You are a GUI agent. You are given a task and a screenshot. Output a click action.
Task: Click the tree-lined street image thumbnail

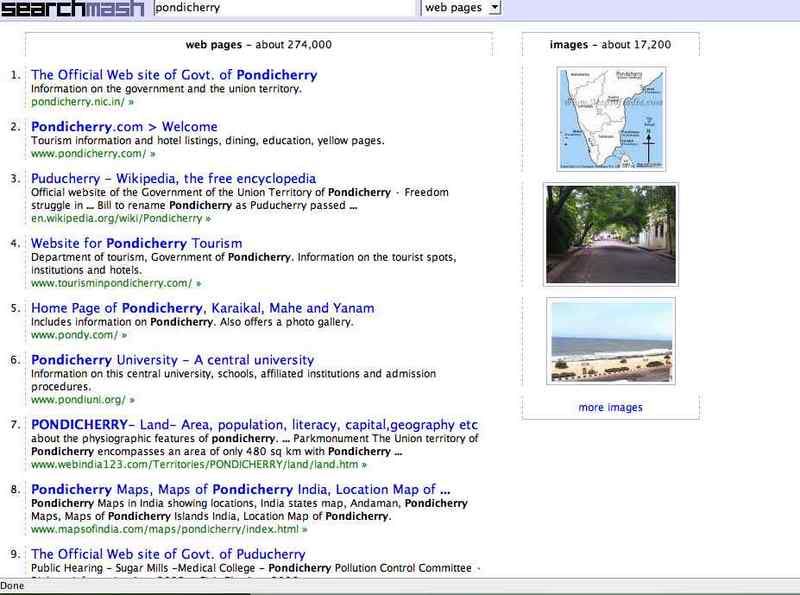pyautogui.click(x=611, y=234)
